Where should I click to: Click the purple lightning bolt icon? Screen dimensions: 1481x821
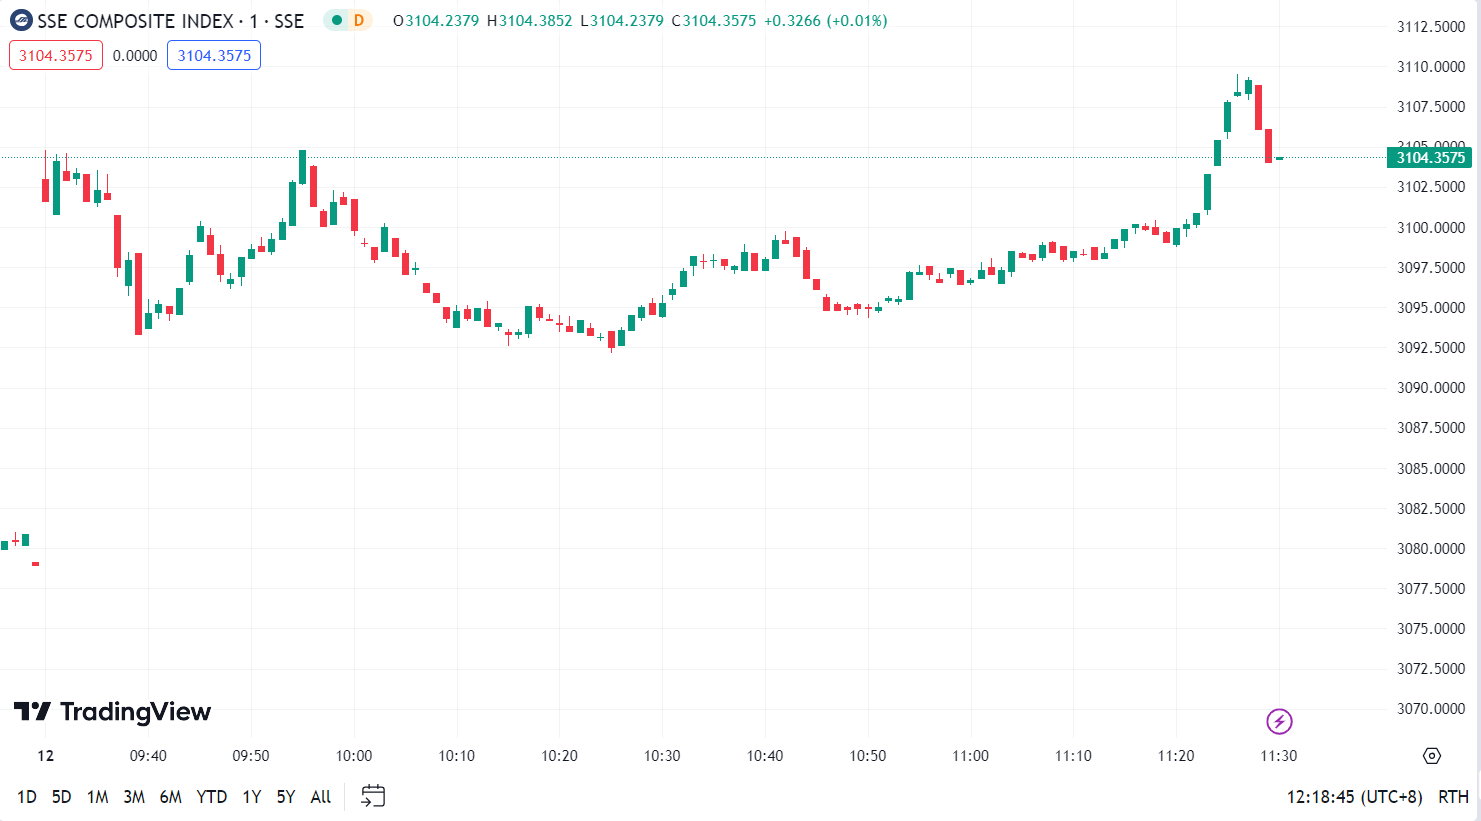click(1279, 721)
